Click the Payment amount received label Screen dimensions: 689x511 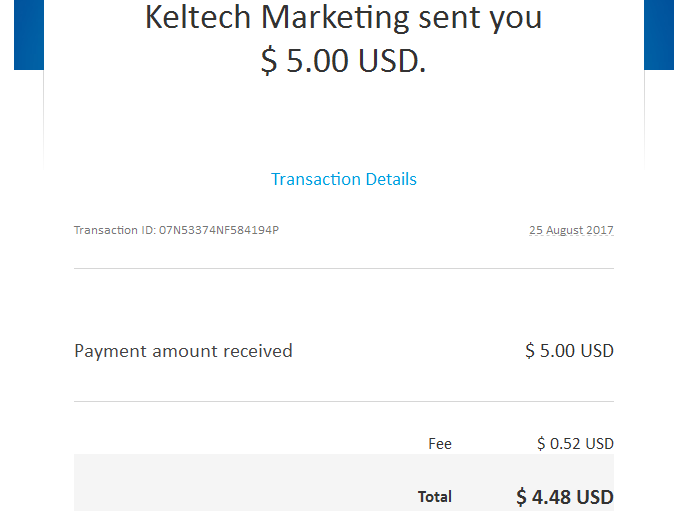pos(183,351)
